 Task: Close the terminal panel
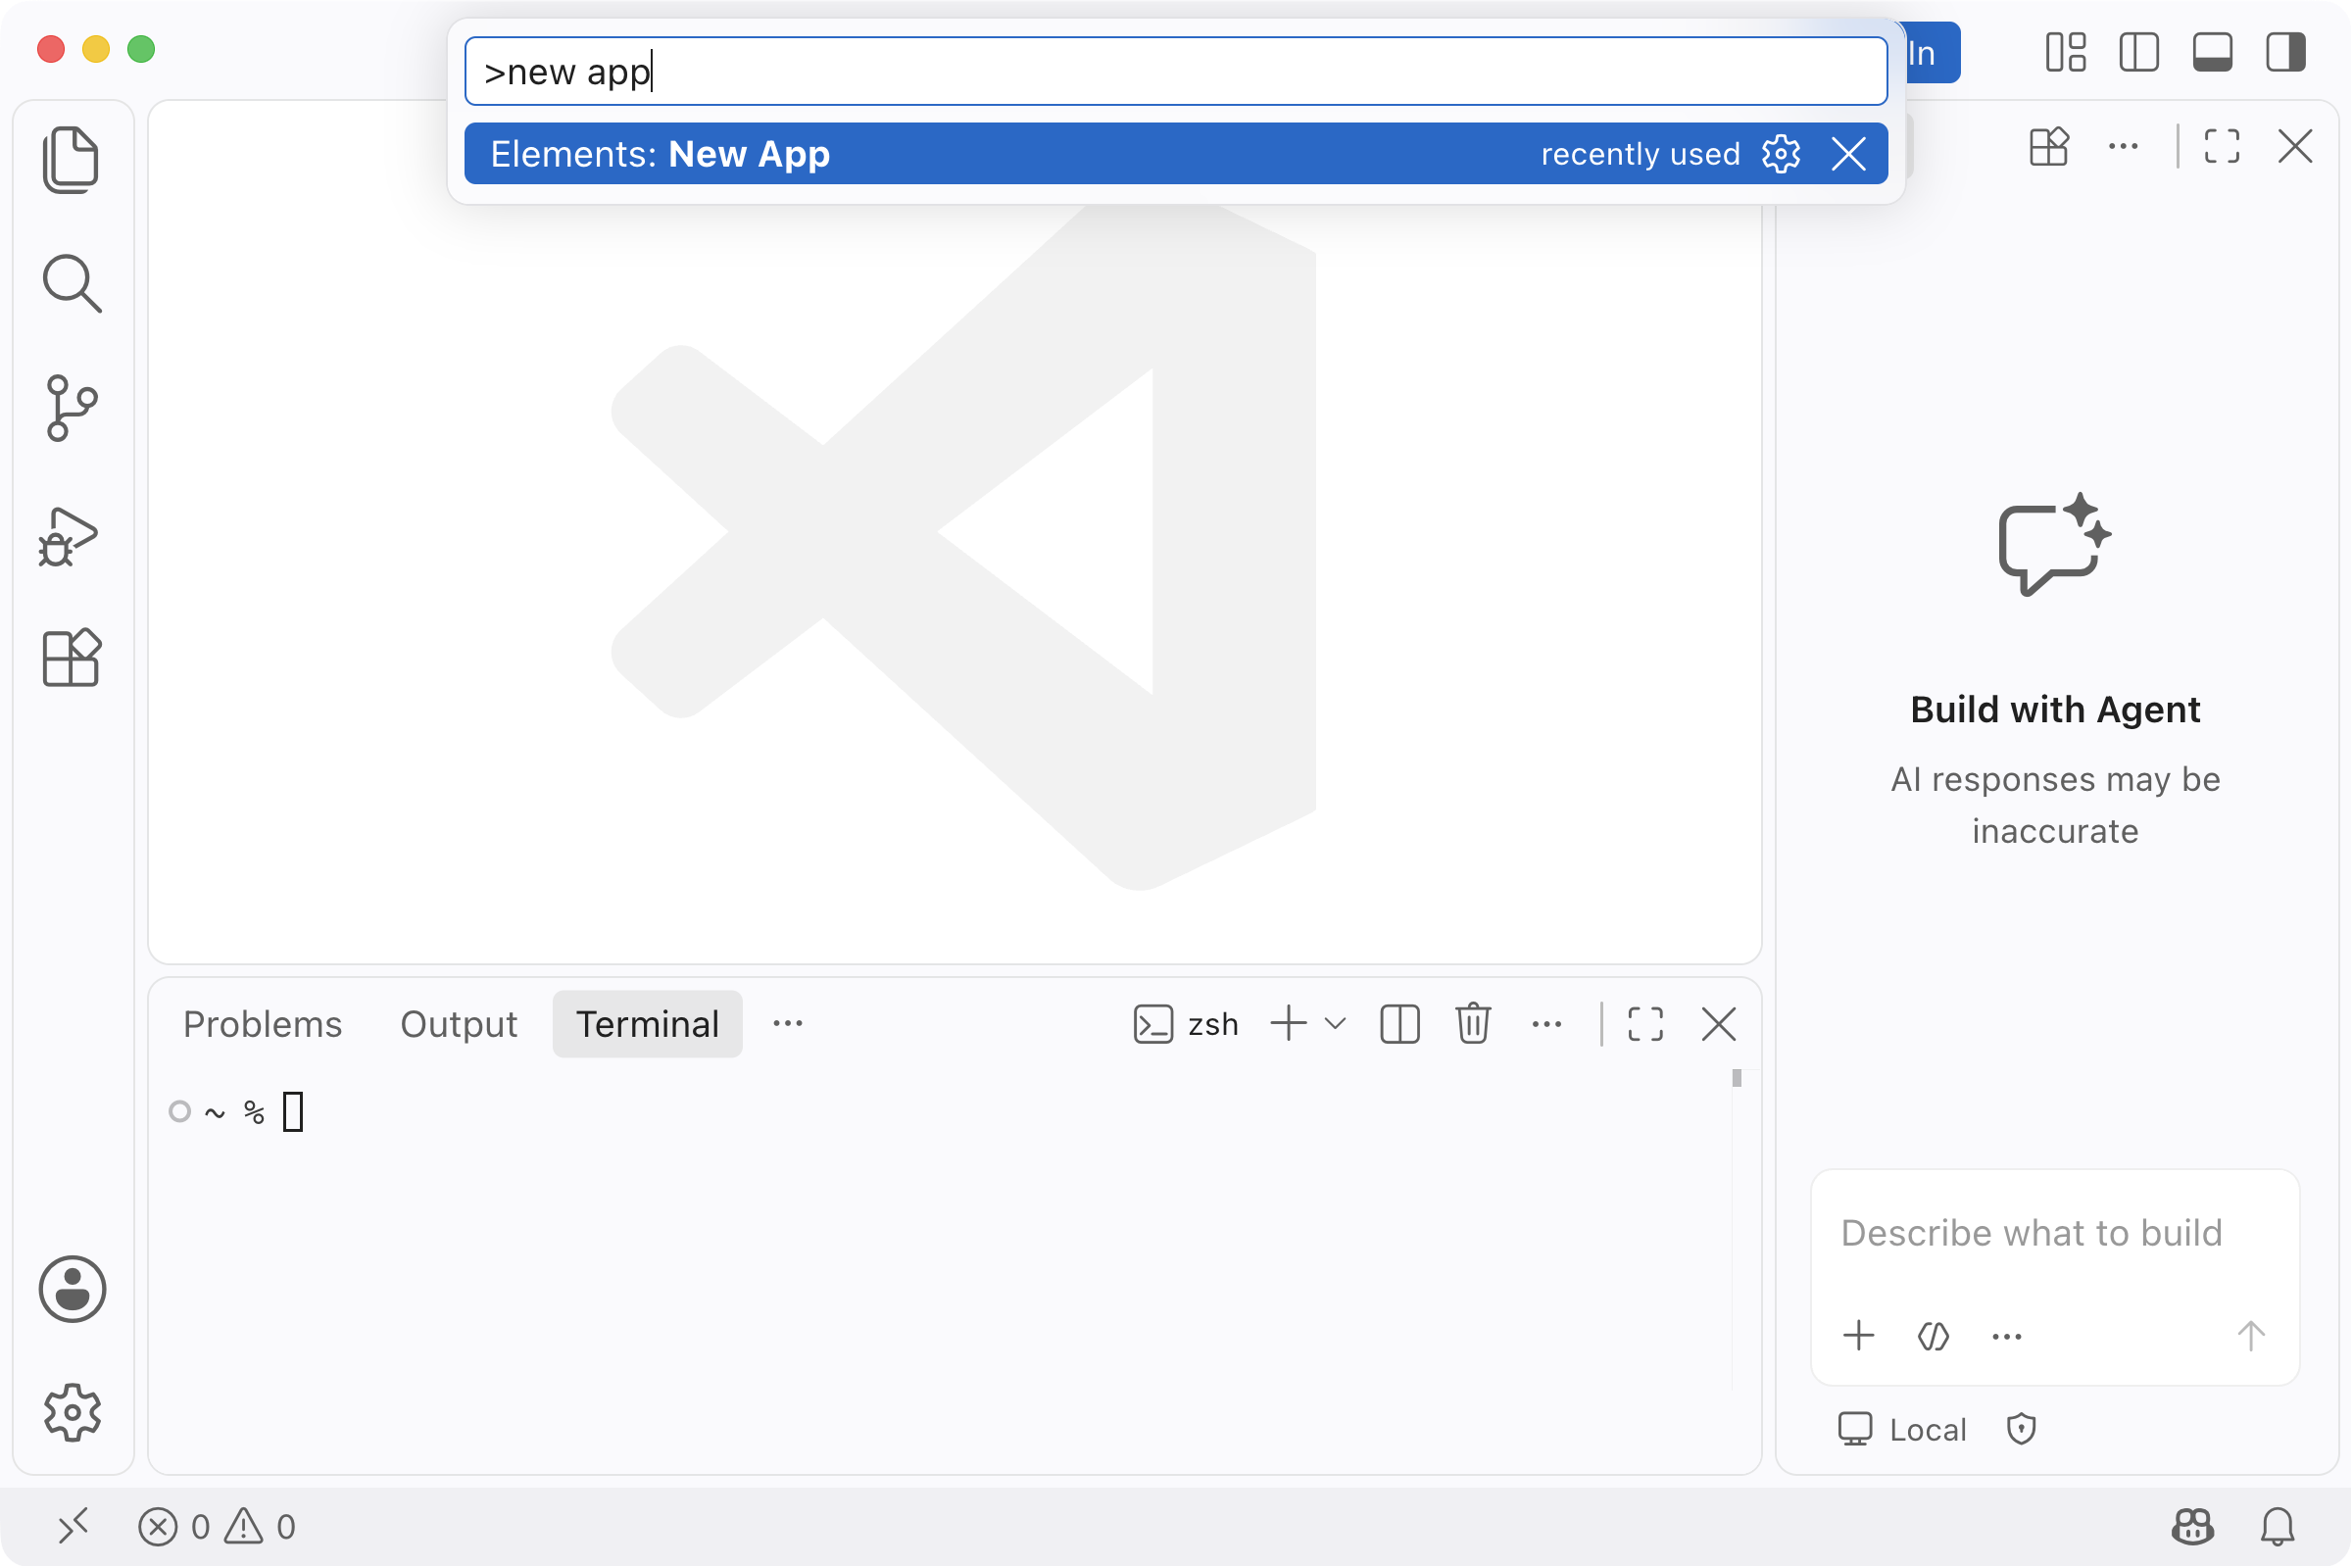click(x=1718, y=1024)
